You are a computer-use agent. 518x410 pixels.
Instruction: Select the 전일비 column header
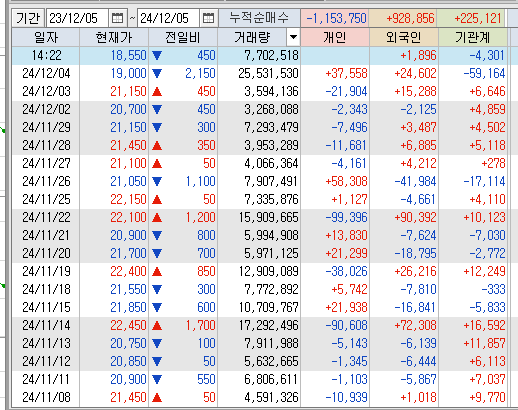tap(183, 37)
